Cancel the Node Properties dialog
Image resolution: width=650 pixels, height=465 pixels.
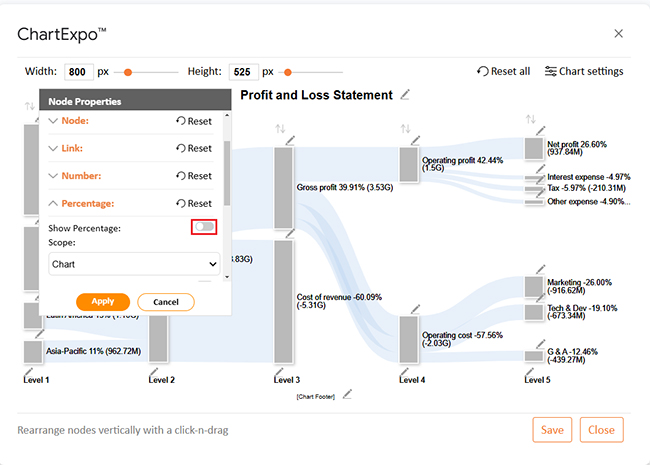pyautogui.click(x=166, y=302)
